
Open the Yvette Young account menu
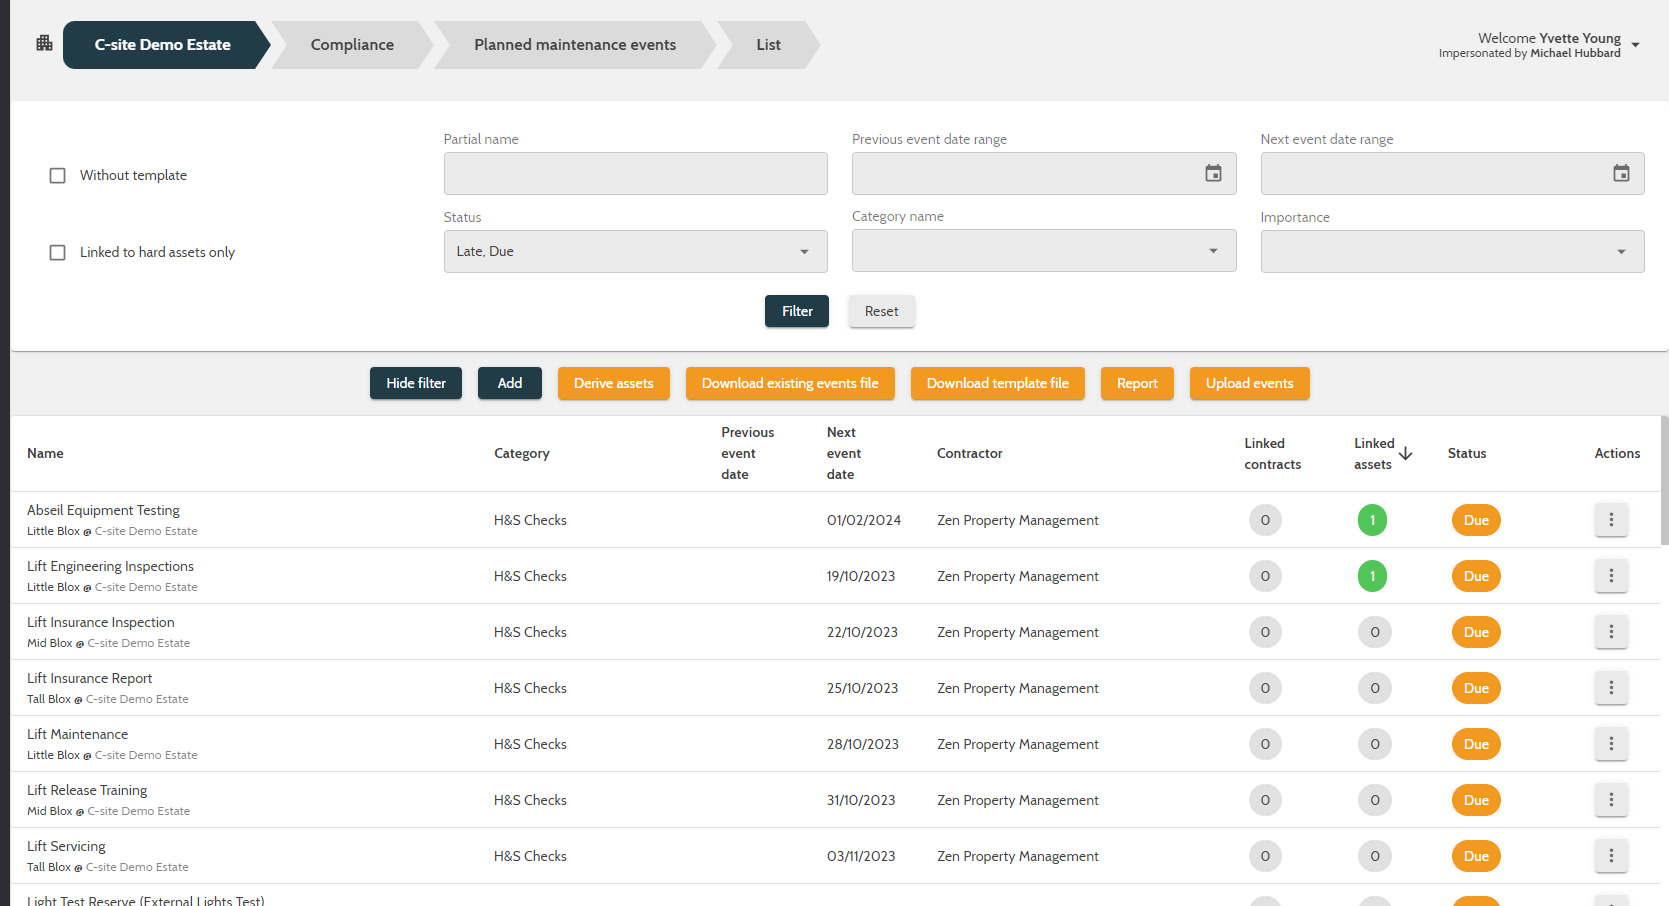tap(1636, 45)
